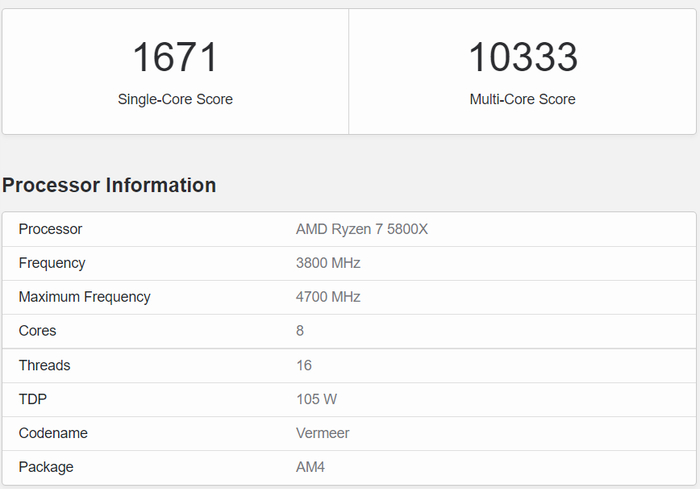Viewport: 700px width, 489px height.
Task: Click the AM4 package value
Action: click(310, 467)
